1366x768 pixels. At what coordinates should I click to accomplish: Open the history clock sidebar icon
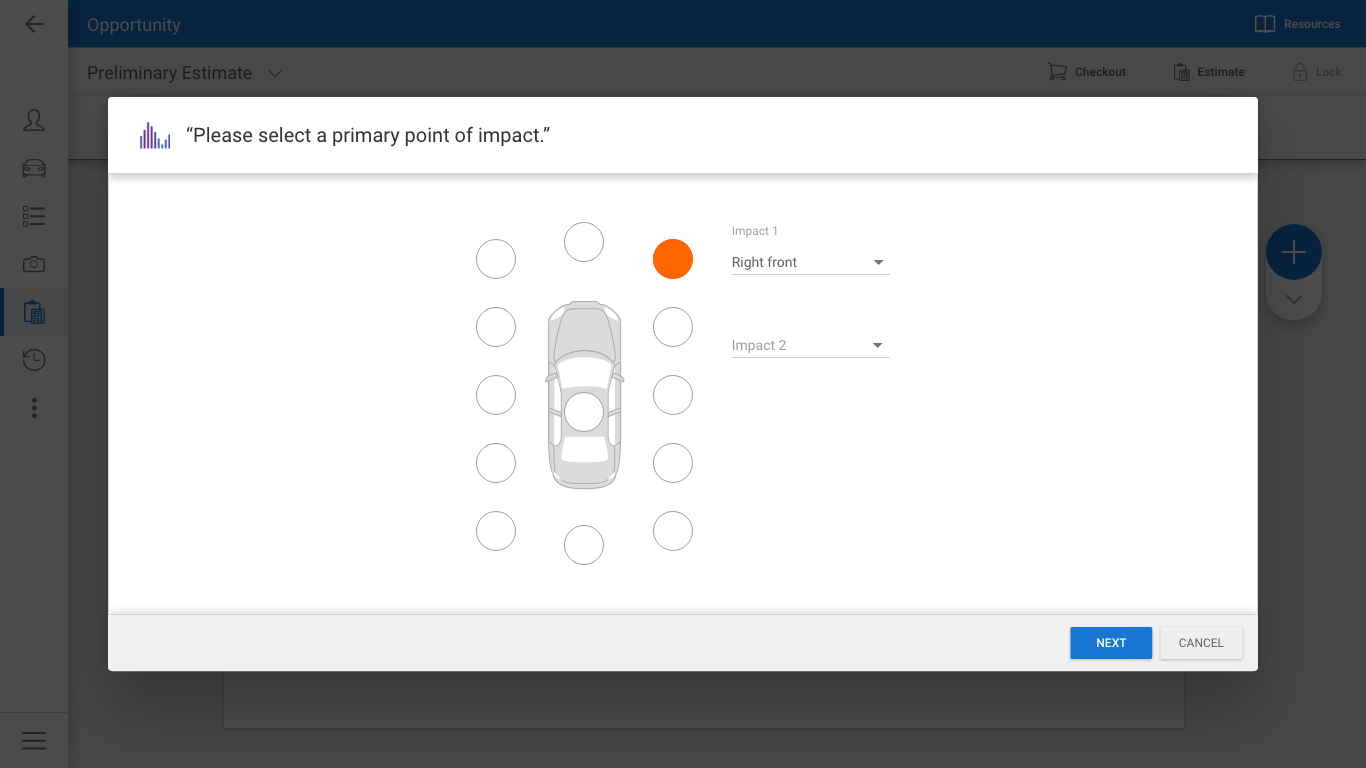(34, 360)
